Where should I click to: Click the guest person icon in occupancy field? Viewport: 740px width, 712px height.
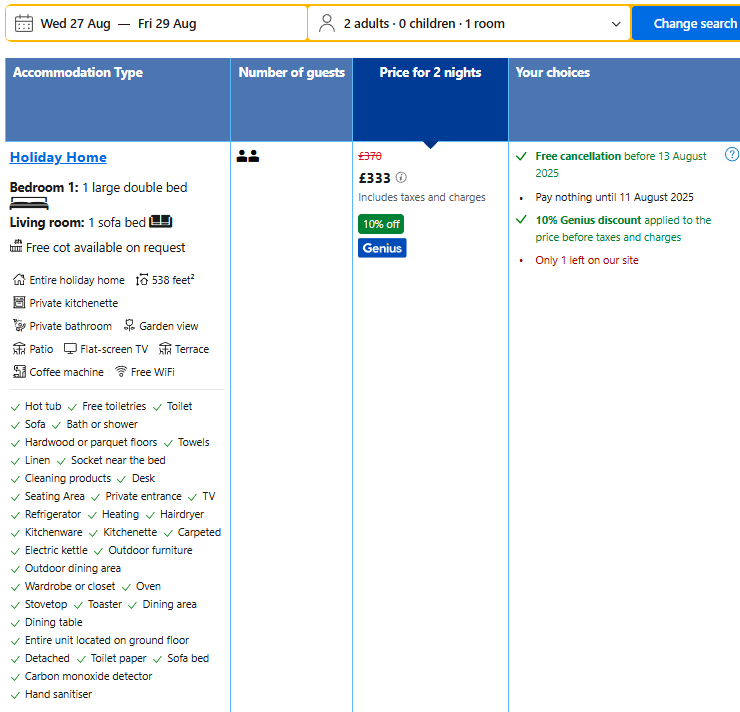[x=327, y=23]
